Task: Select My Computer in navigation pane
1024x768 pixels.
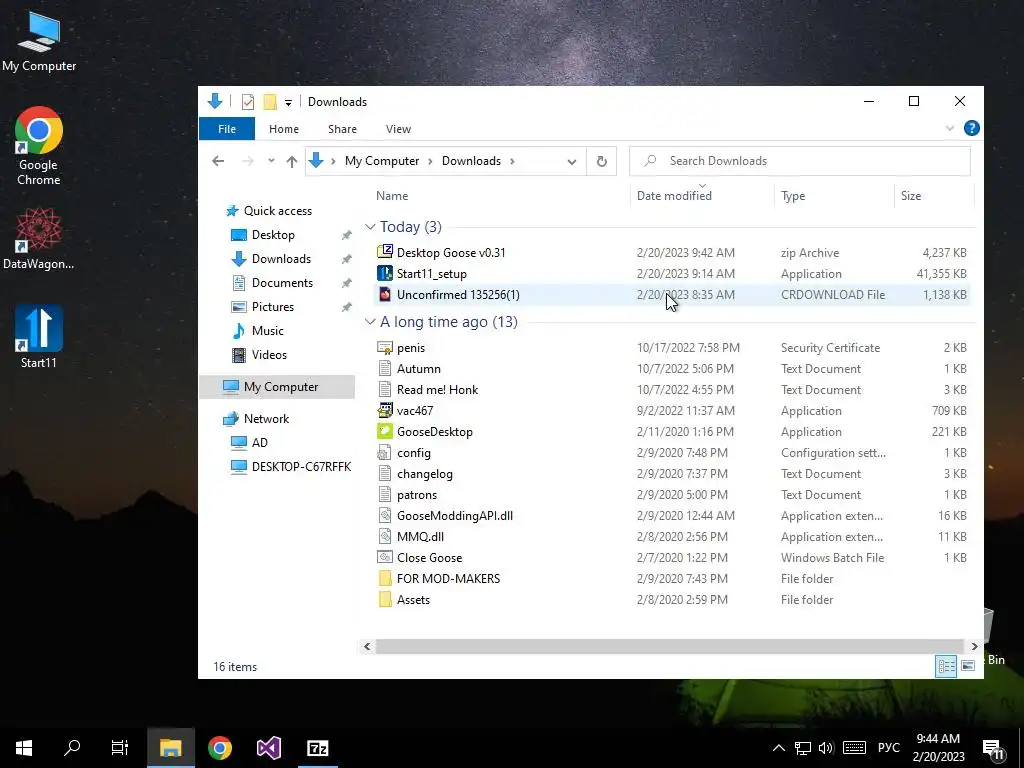Action: click(x=280, y=387)
